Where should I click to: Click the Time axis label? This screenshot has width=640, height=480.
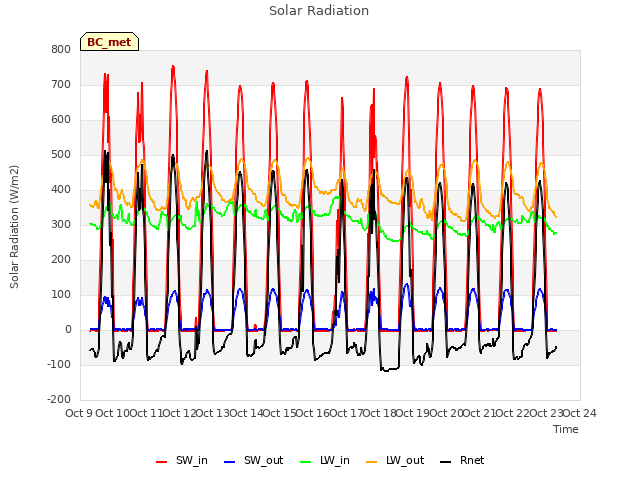click(x=566, y=429)
